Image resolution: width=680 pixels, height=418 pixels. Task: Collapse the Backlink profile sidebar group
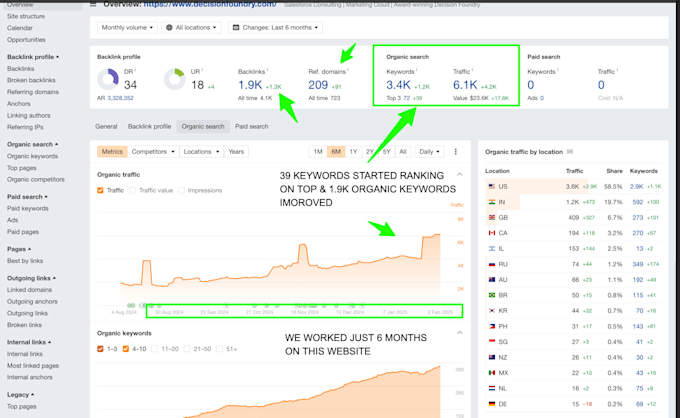coord(33,57)
